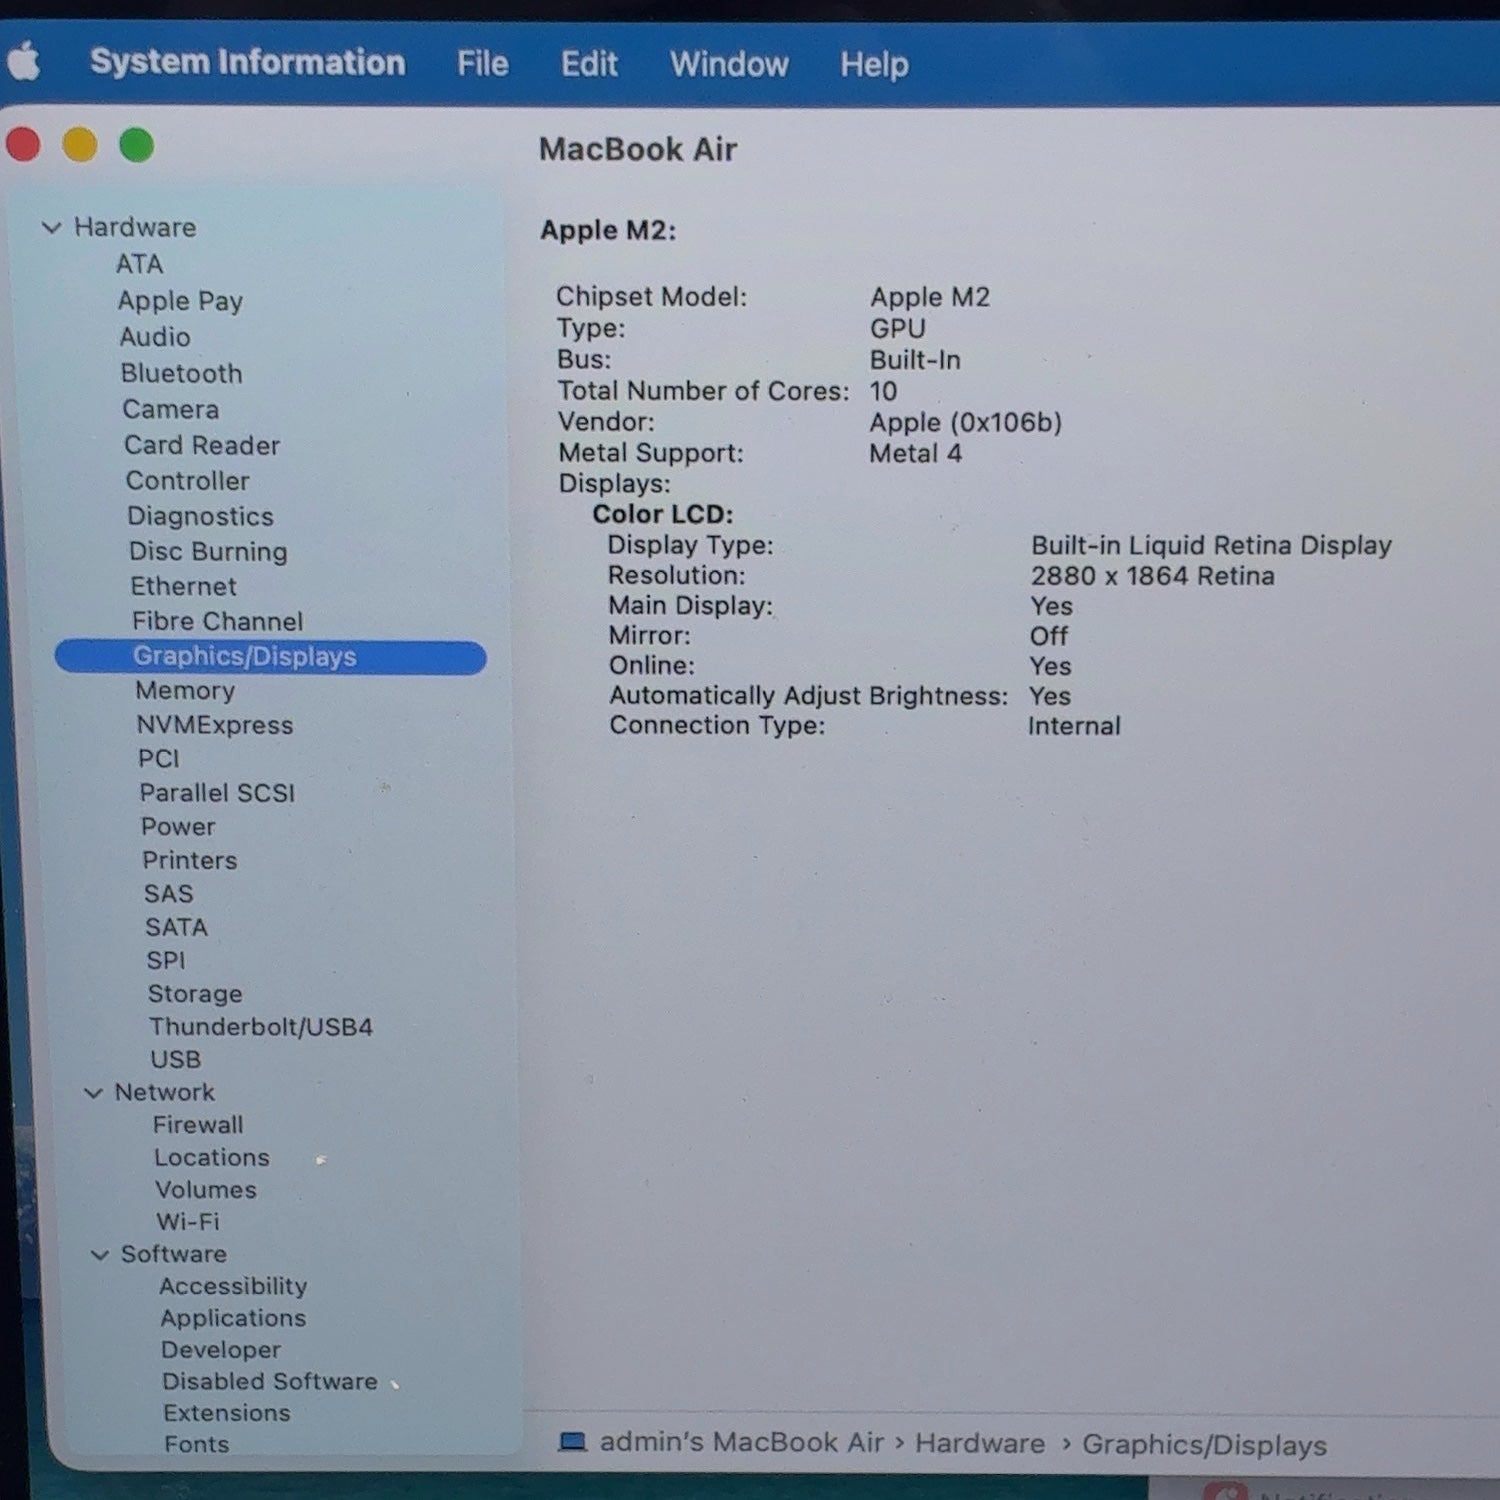Open the Window menu
The height and width of the screenshot is (1500, 1500).
tap(729, 65)
